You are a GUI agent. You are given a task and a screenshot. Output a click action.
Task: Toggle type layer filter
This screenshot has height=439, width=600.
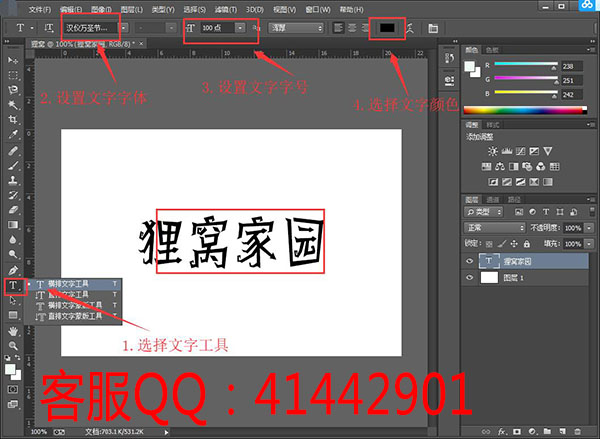point(546,212)
